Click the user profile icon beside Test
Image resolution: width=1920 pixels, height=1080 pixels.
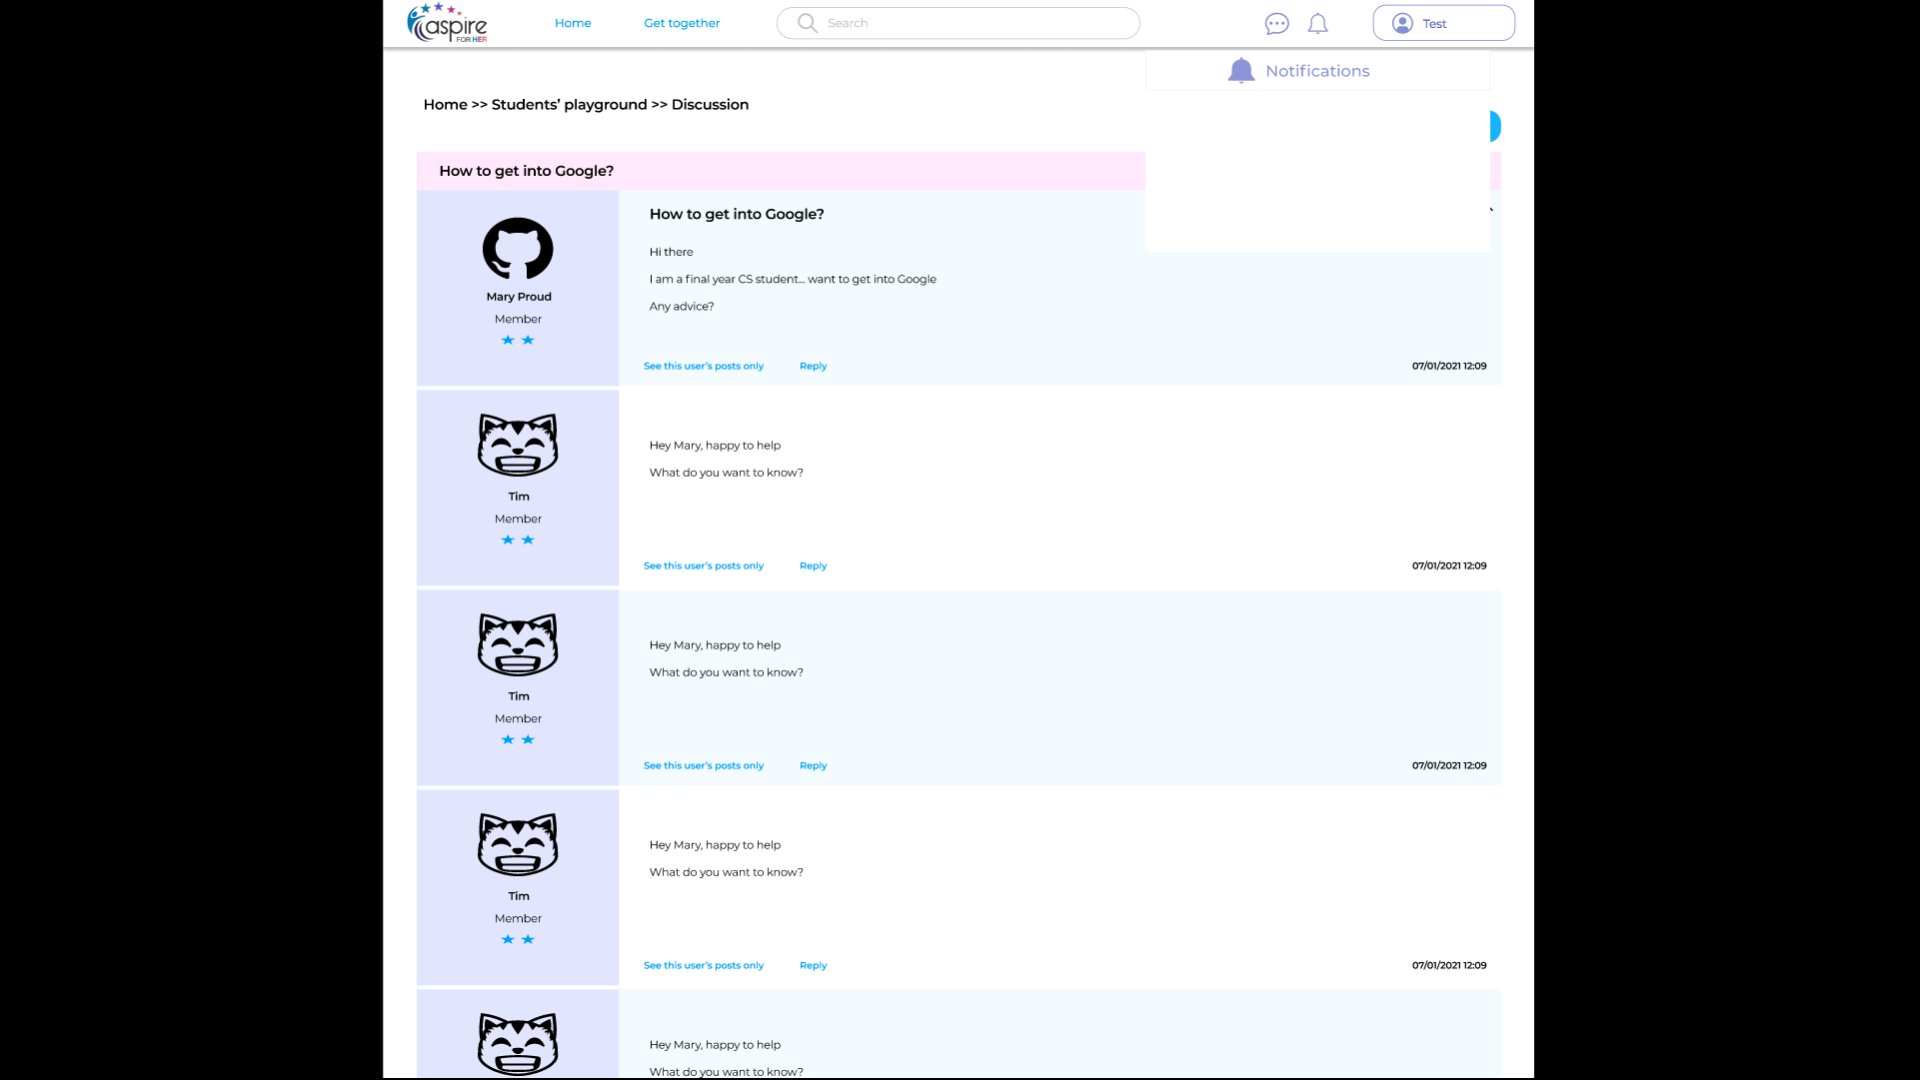[1402, 24]
